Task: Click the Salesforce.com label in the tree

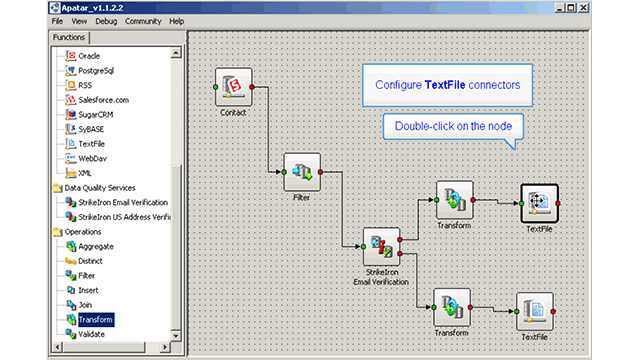Action: [x=104, y=100]
